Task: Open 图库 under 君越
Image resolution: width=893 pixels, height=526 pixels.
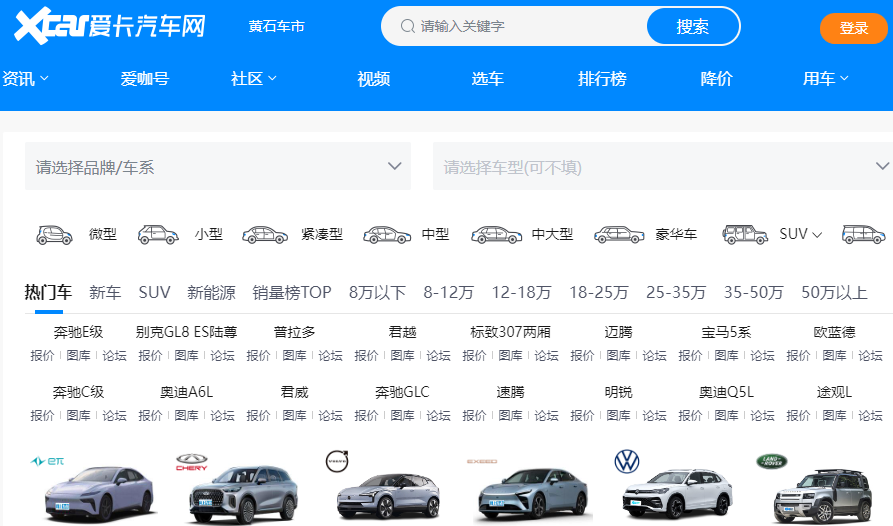Action: (x=403, y=356)
